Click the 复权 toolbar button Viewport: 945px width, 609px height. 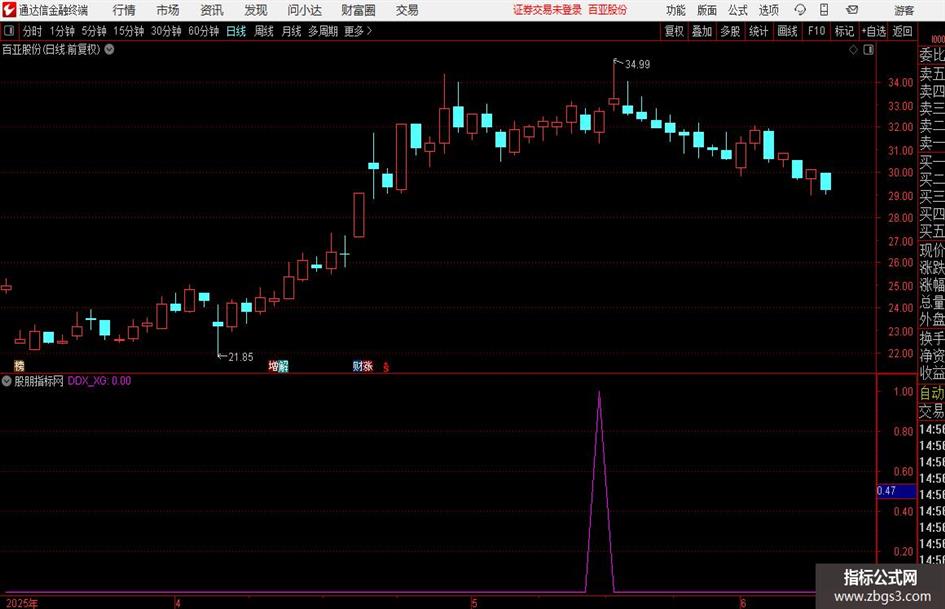point(674,31)
